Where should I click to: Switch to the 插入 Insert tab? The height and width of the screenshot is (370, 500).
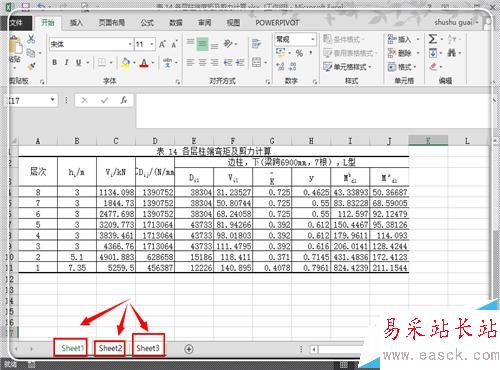76,23
